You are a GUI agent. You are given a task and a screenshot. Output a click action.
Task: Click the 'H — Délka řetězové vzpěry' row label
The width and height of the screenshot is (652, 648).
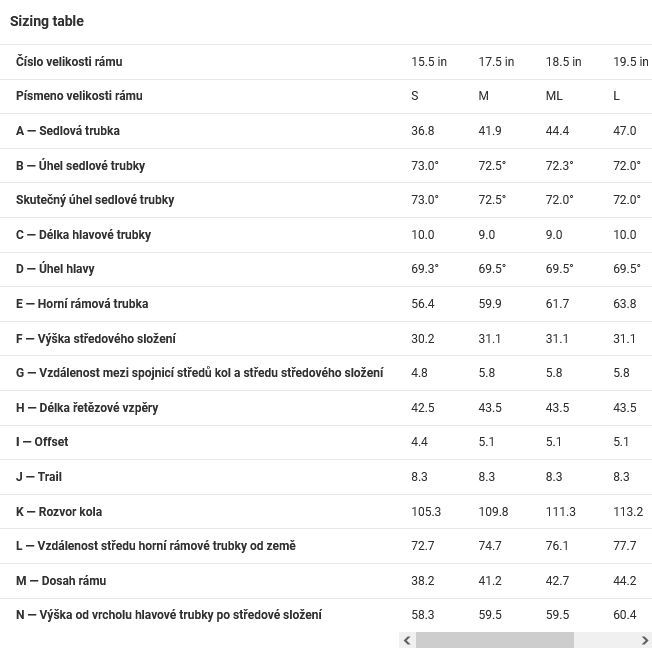tap(87, 408)
